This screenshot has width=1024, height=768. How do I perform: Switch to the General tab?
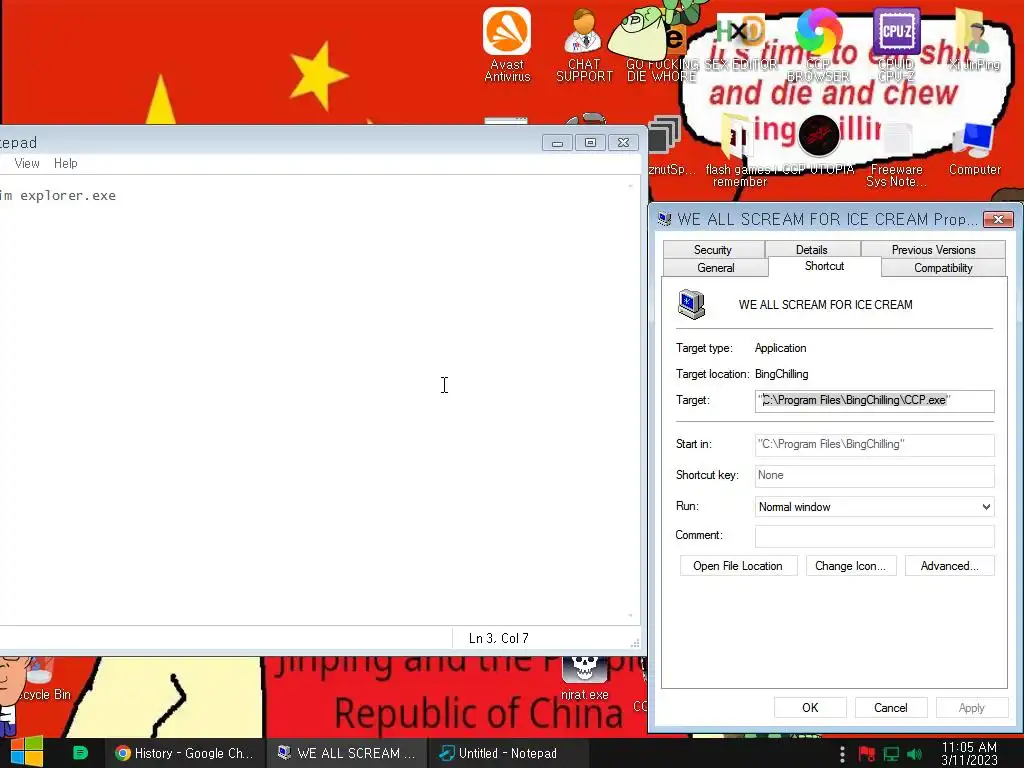coord(716,268)
